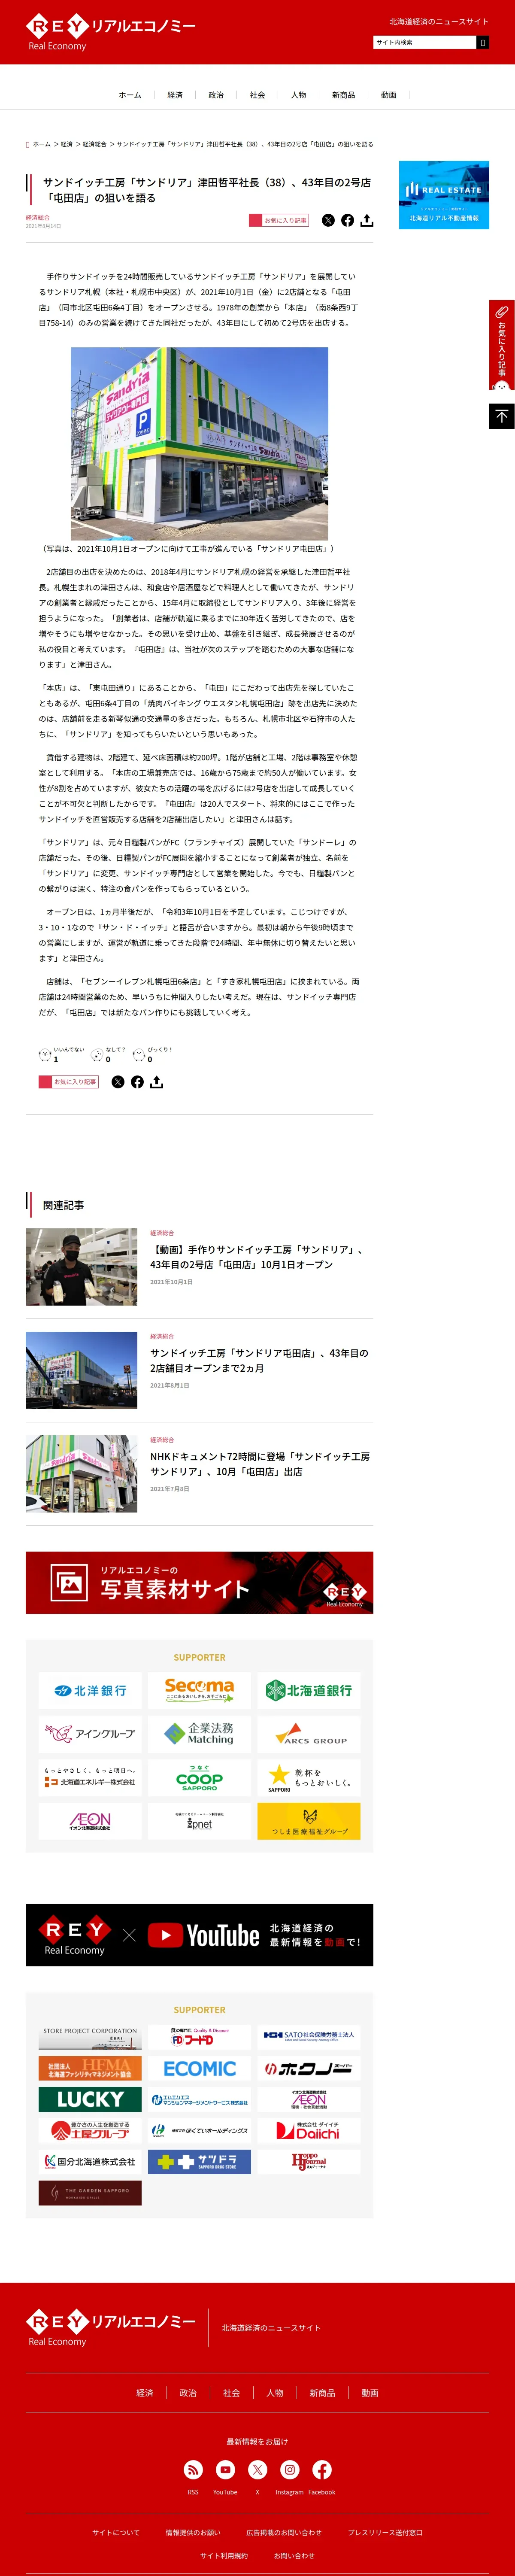Image resolution: width=515 pixels, height=2576 pixels.
Task: Open the share/upload icon near the article title
Action: pos(367,220)
